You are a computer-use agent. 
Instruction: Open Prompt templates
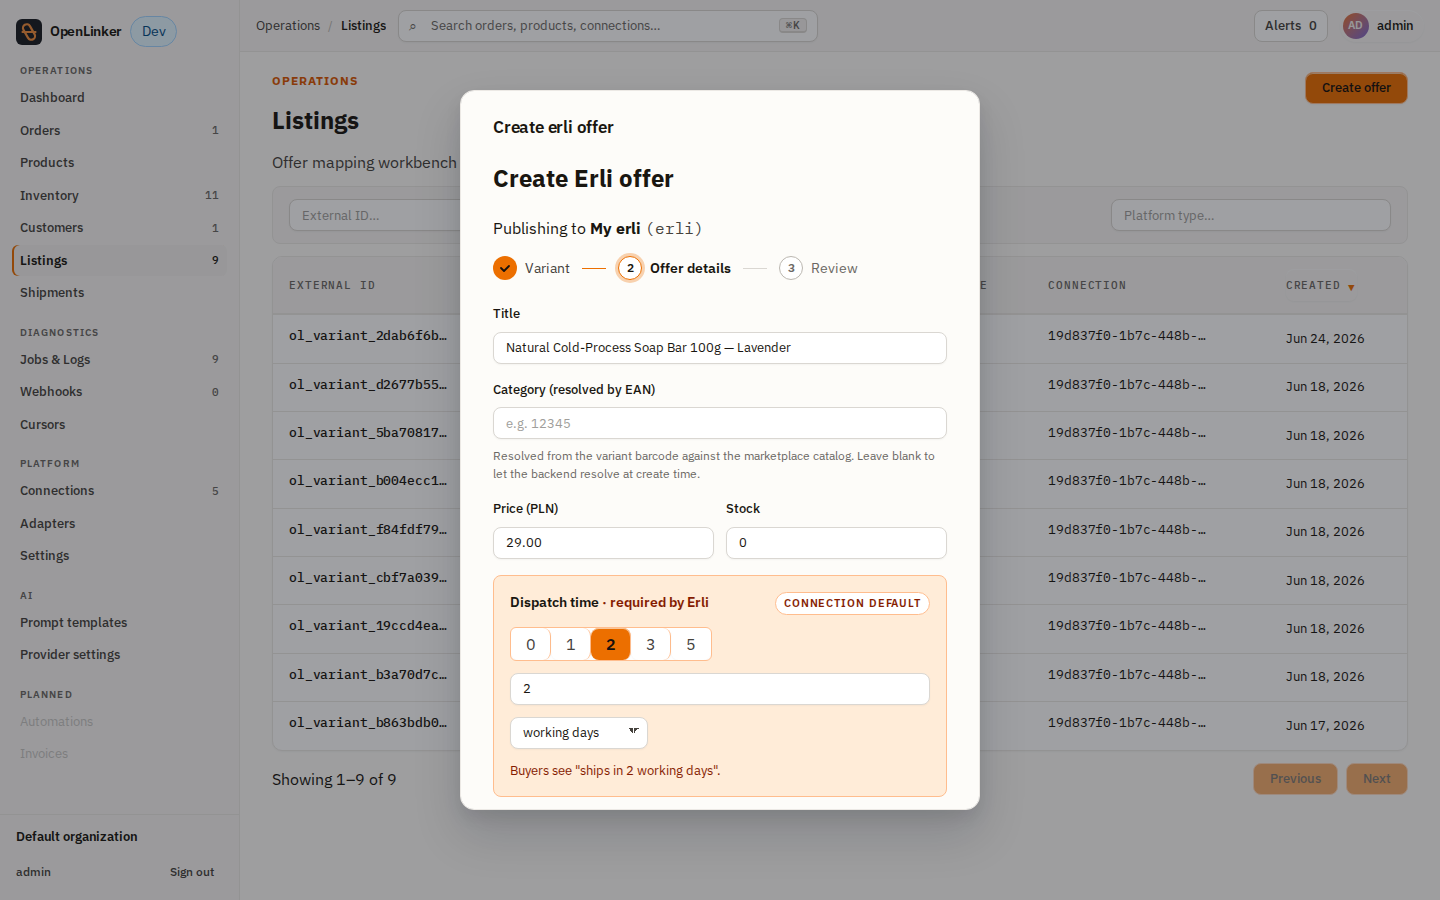(119, 622)
